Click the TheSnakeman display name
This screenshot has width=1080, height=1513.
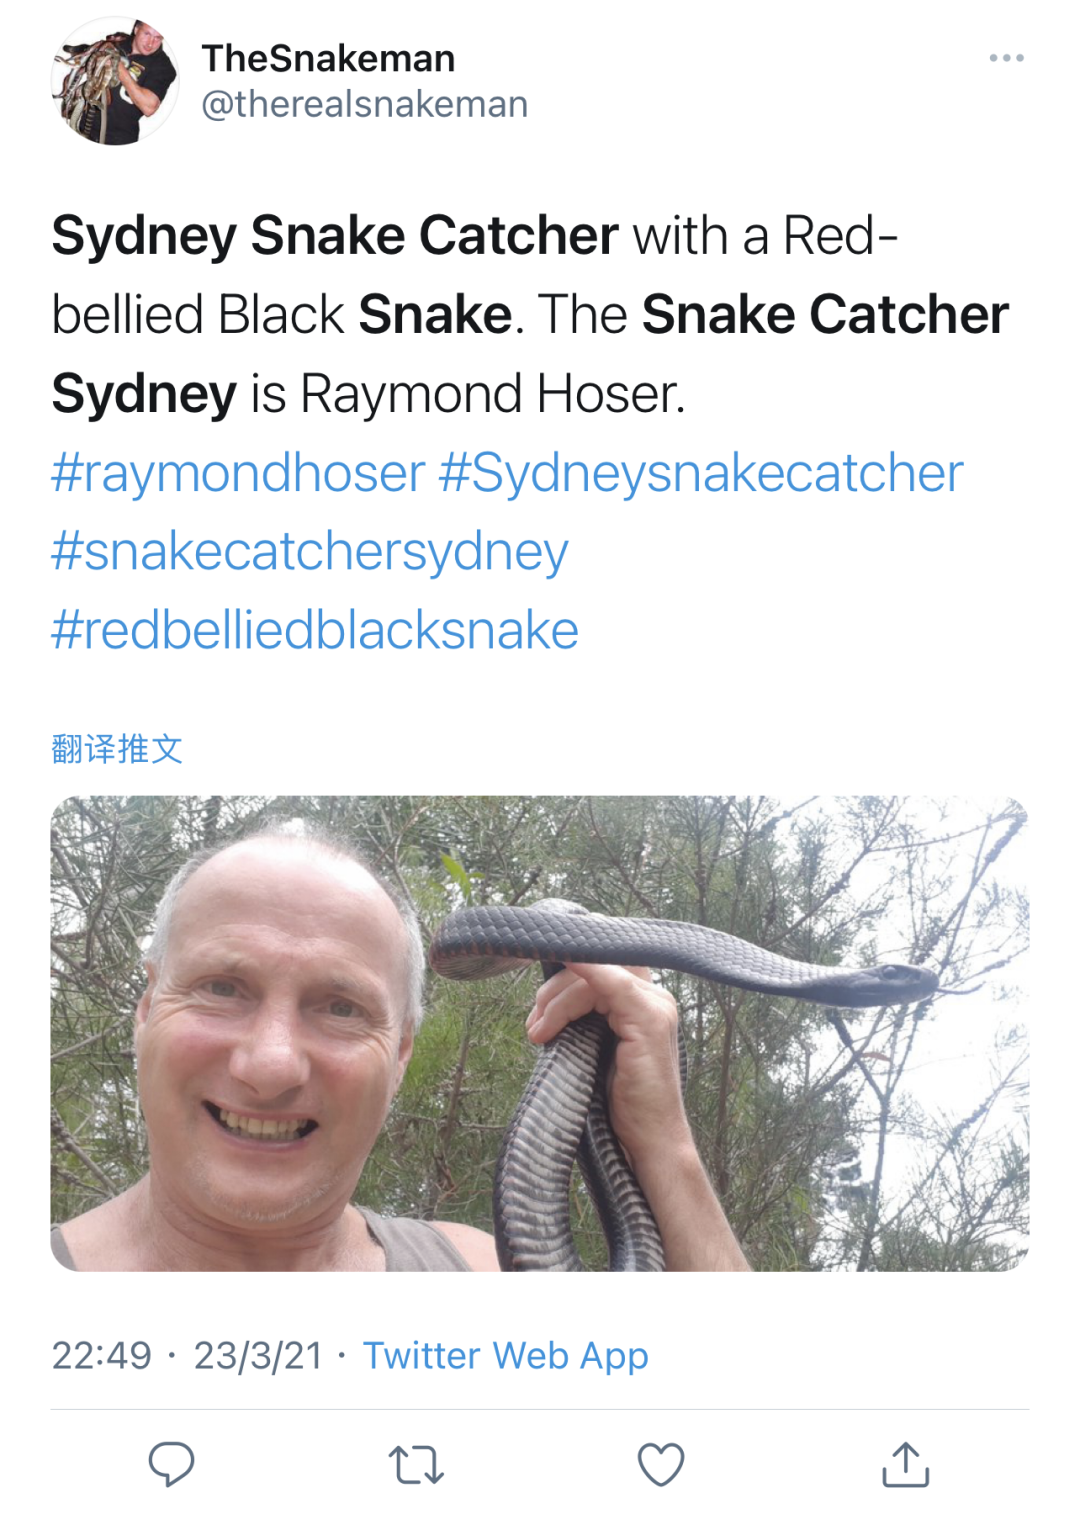328,58
